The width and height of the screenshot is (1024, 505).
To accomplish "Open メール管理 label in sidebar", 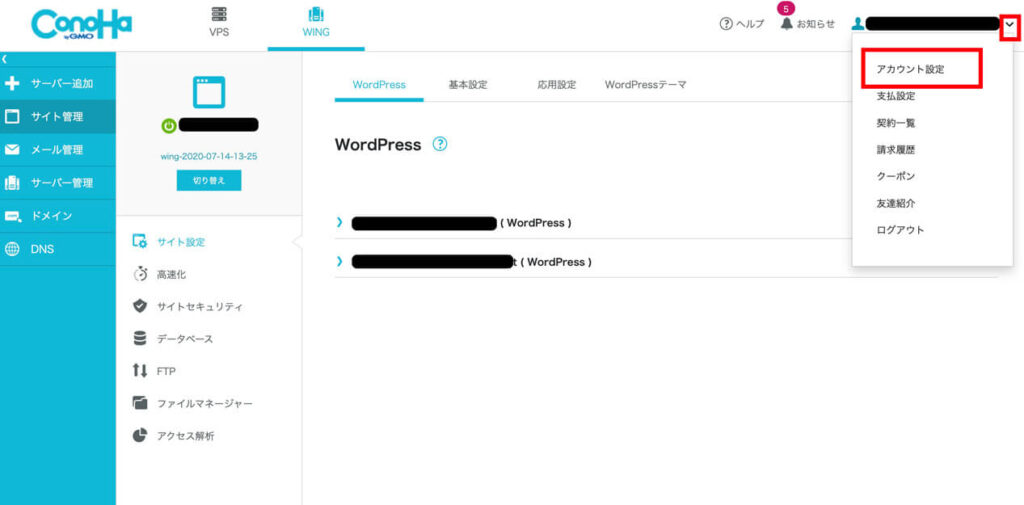I will pos(57,150).
